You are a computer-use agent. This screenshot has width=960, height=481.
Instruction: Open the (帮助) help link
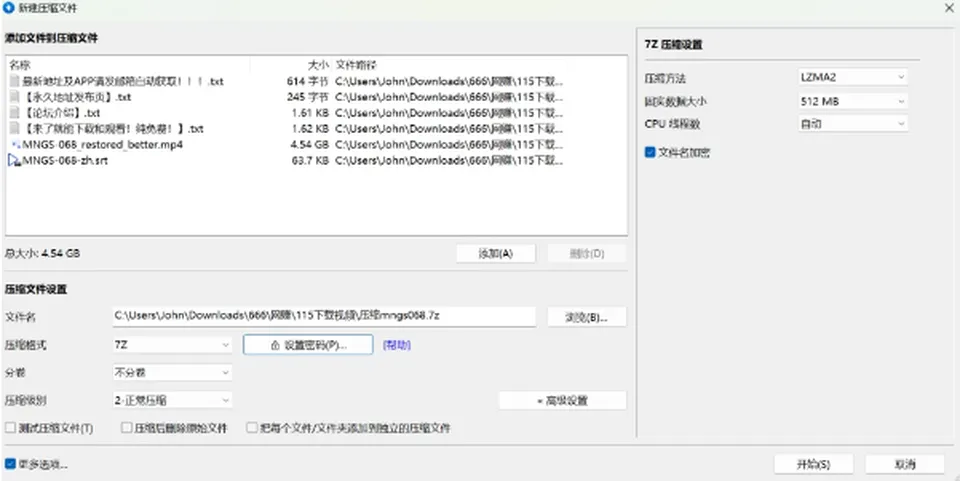tap(397, 345)
